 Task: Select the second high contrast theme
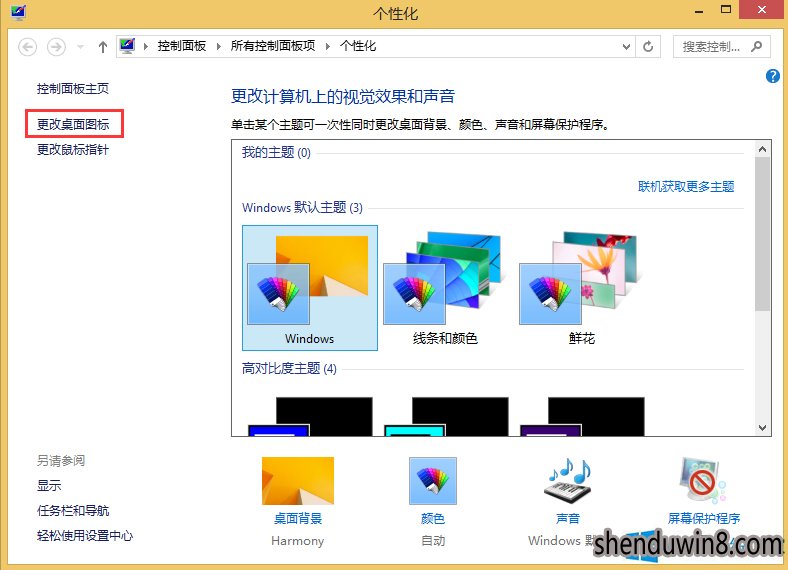click(446, 416)
